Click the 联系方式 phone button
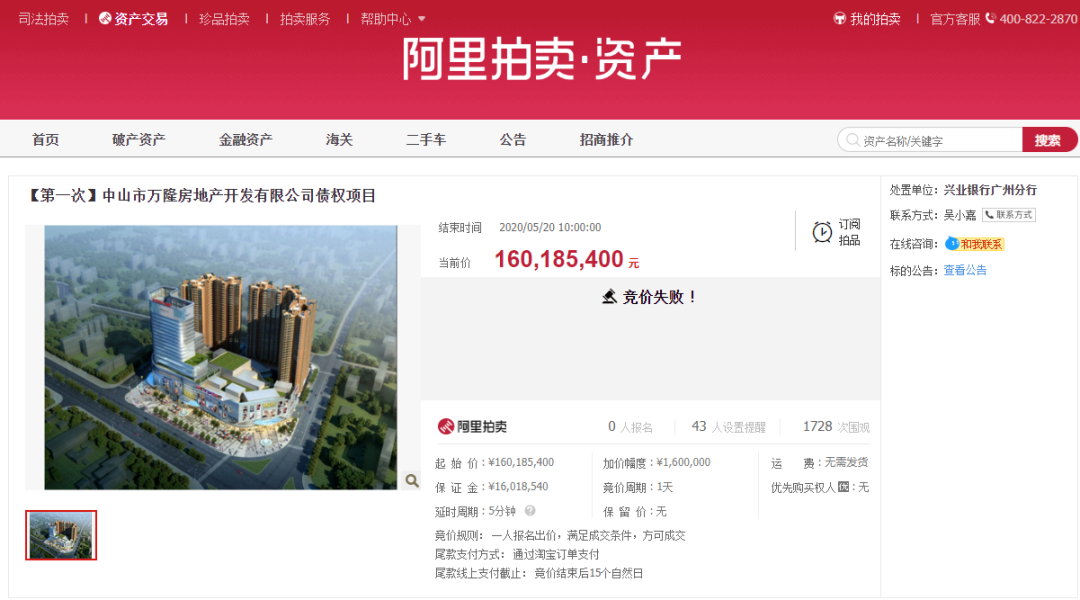This screenshot has width=1080, height=600. [x=1009, y=215]
